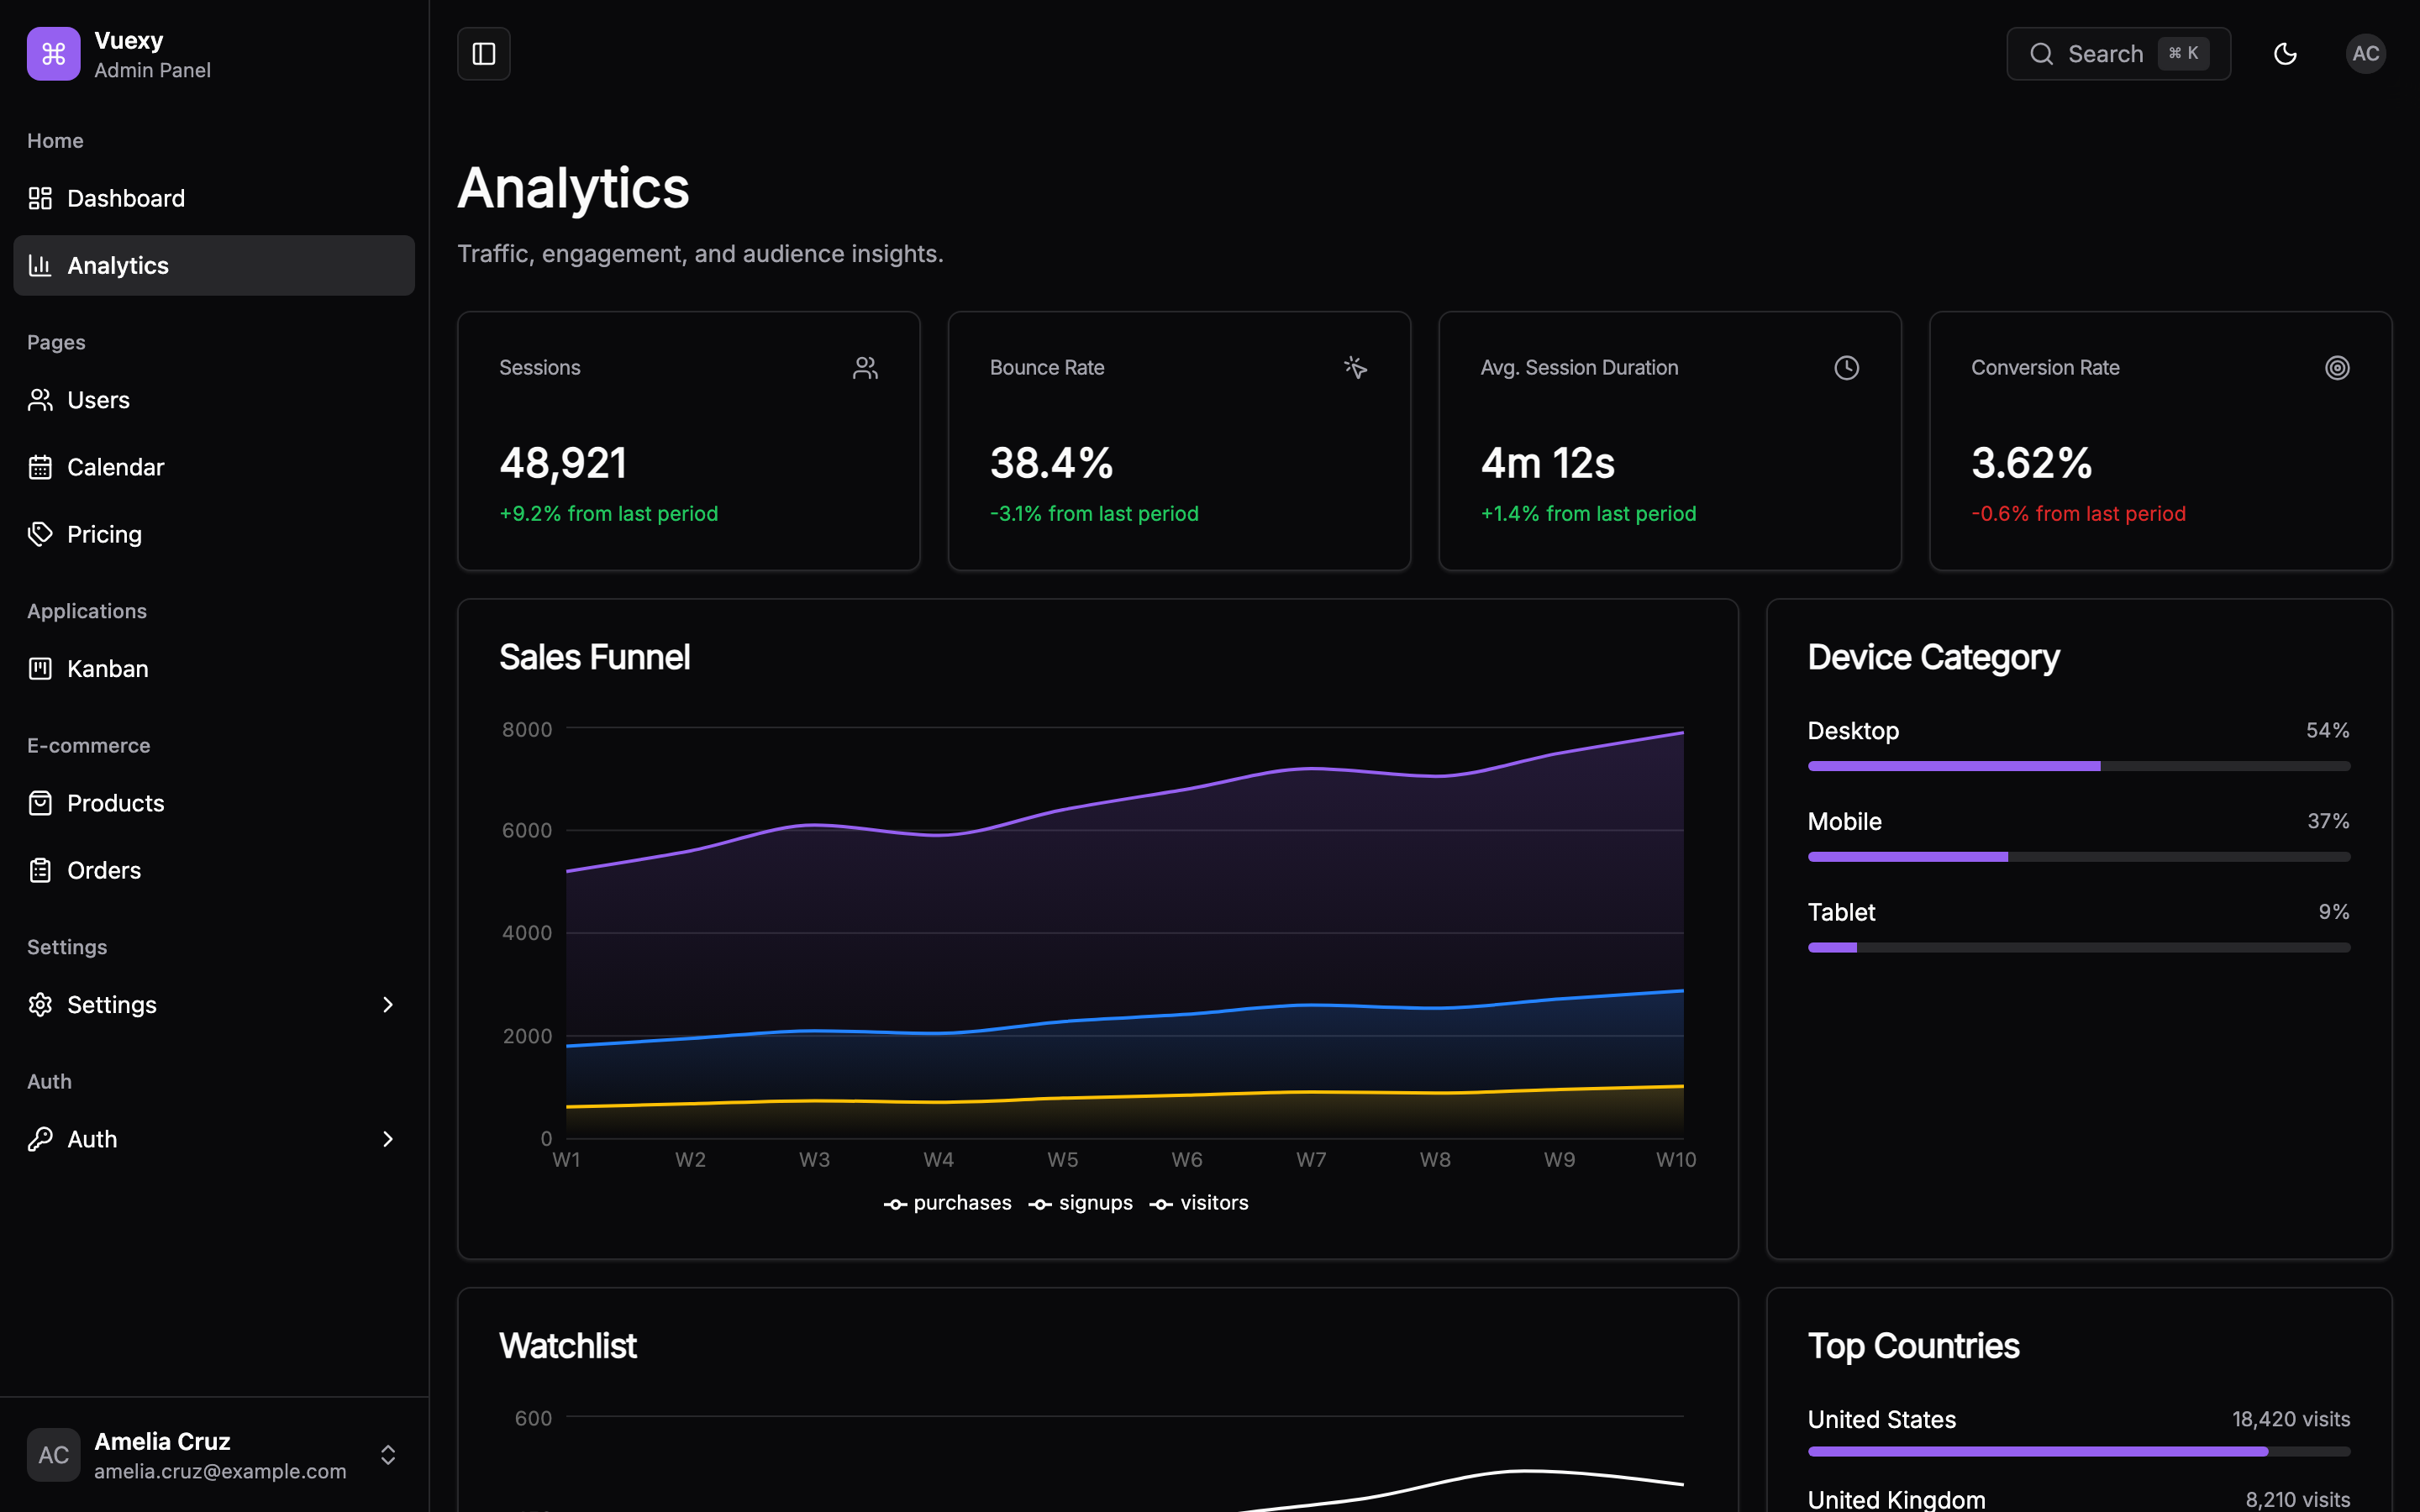The height and width of the screenshot is (1512, 2420).
Task: Click '-0.6% from last period' text
Action: [x=2078, y=514]
